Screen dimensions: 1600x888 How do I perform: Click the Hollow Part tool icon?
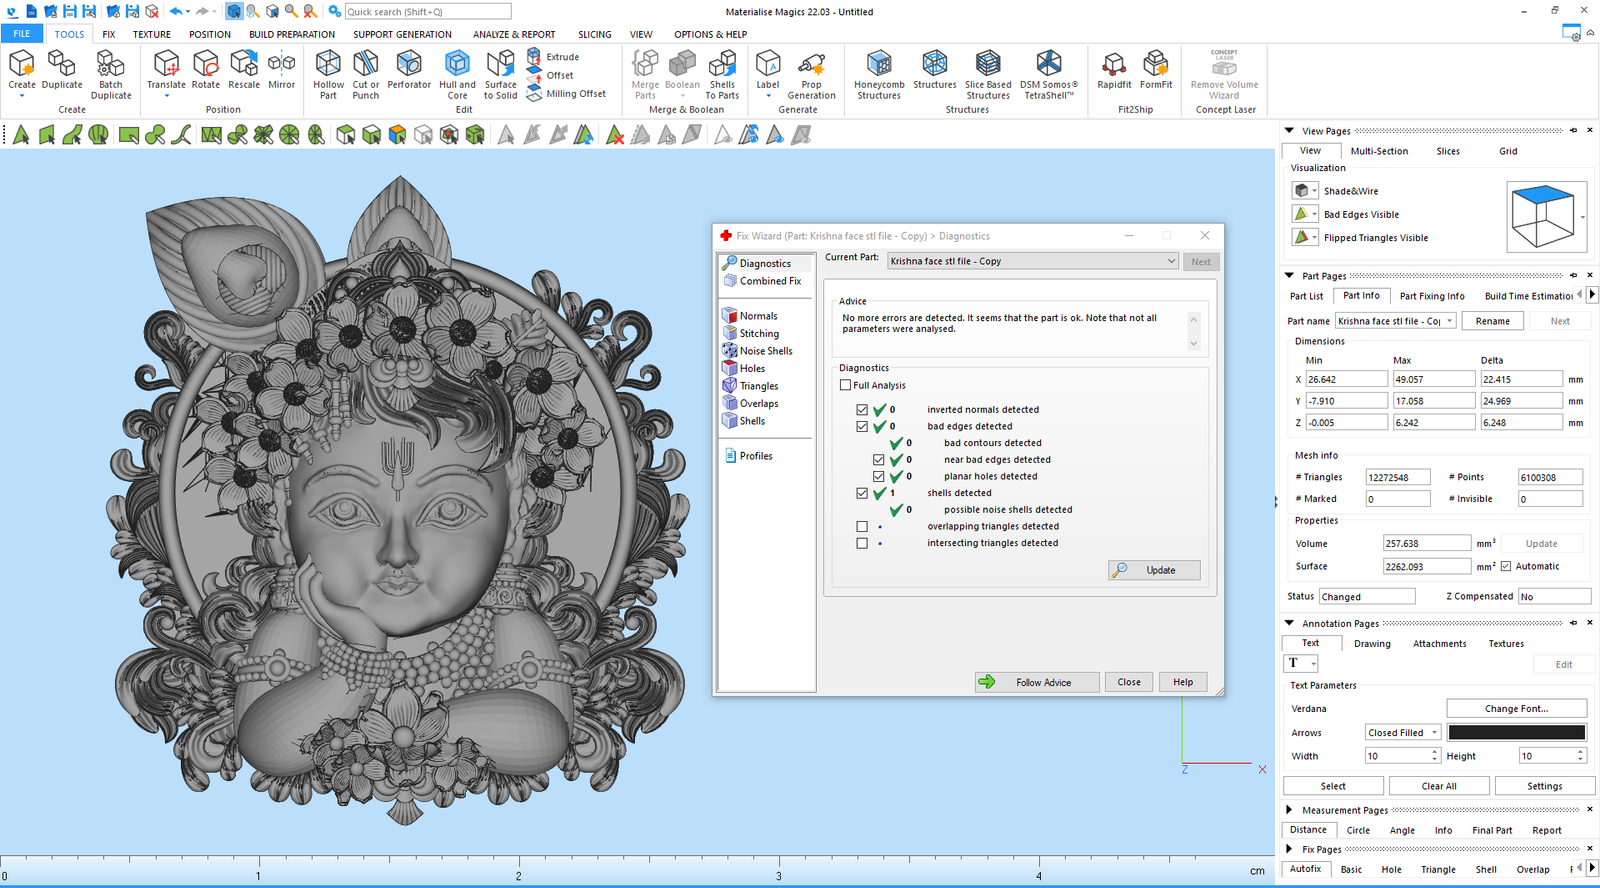pyautogui.click(x=328, y=74)
